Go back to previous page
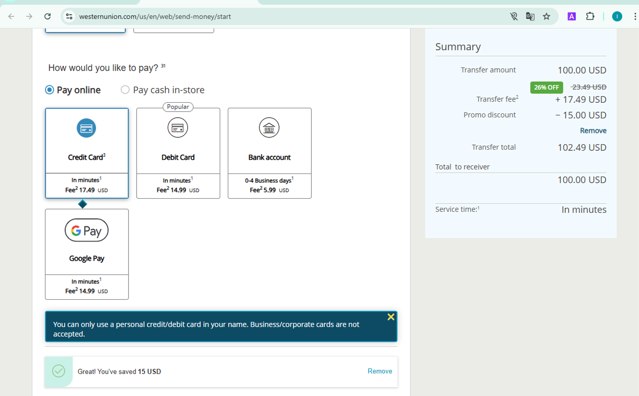639x396 pixels. click(11, 16)
